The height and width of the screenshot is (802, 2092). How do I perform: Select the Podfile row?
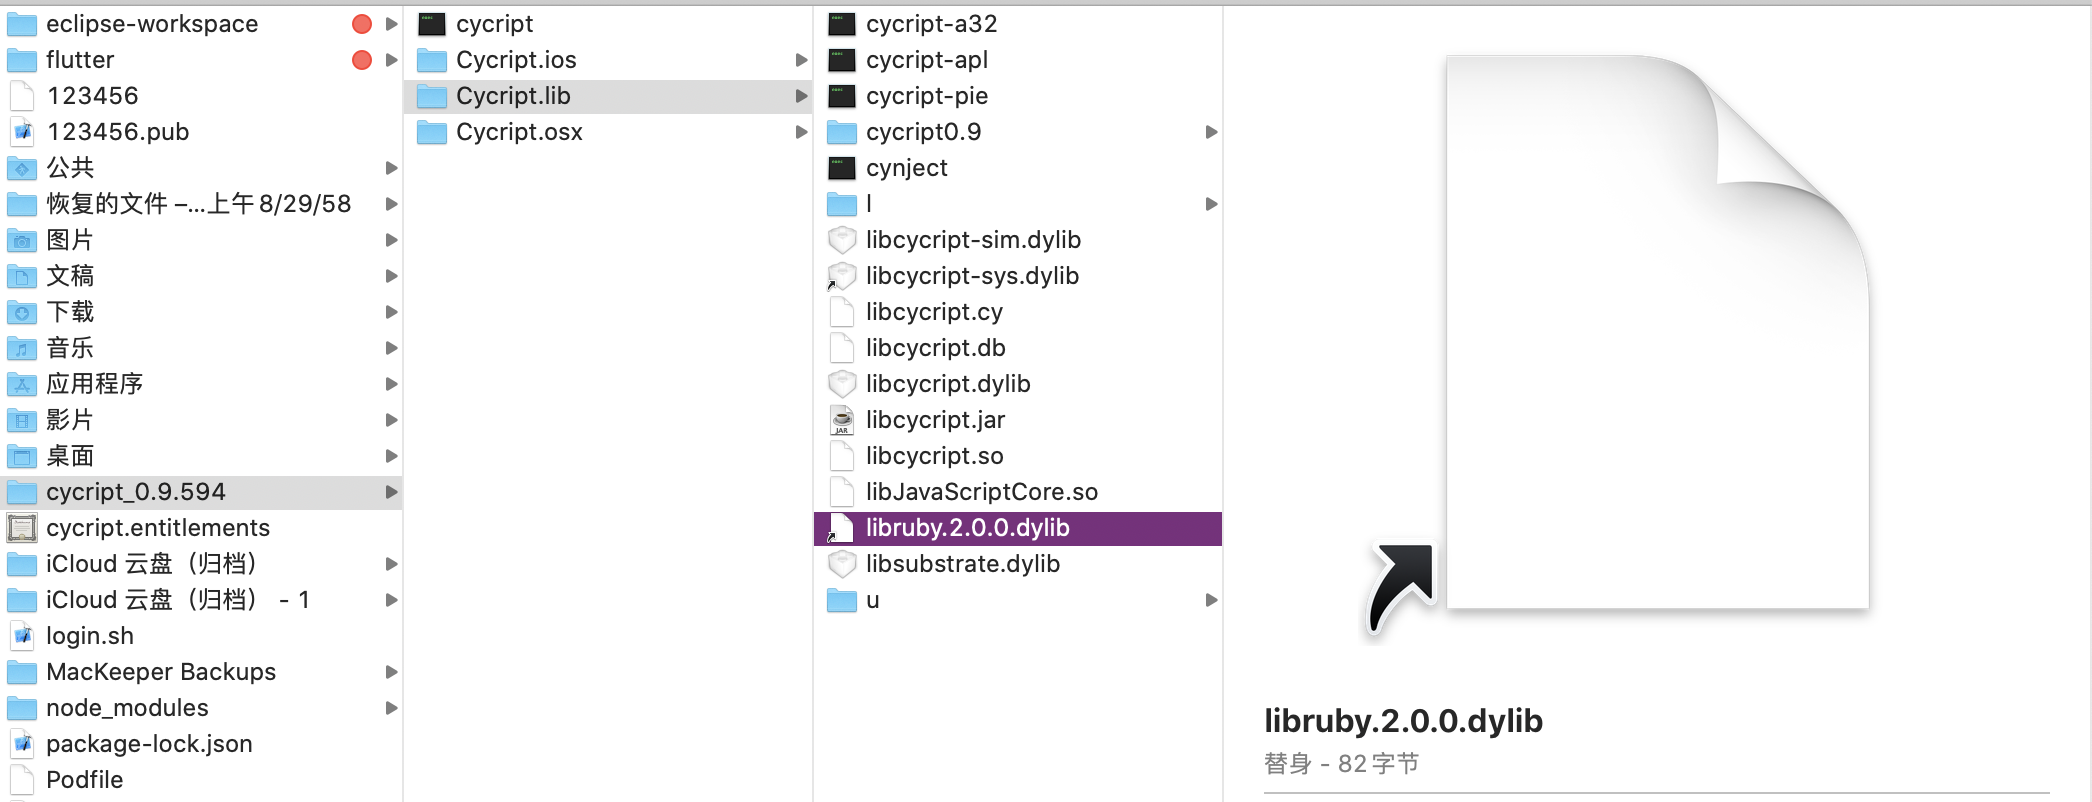(201, 780)
